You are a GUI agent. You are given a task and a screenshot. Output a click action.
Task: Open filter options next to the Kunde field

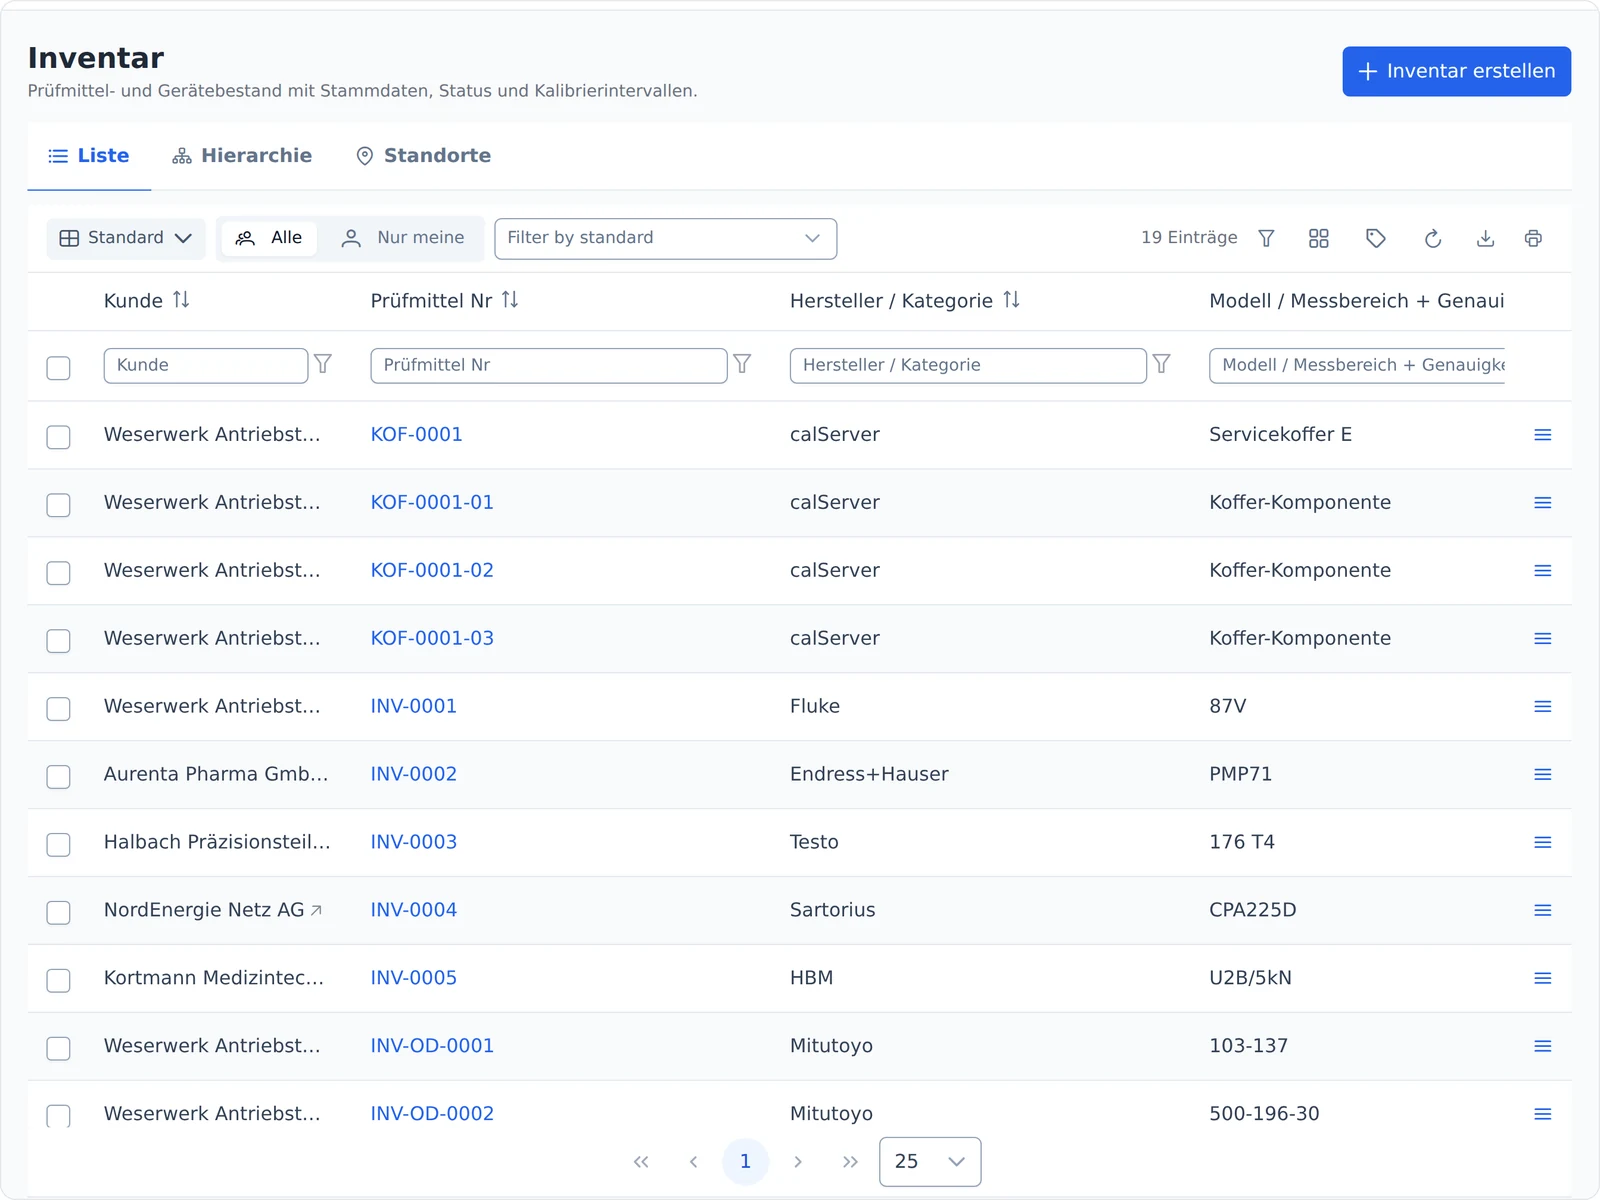tap(323, 364)
